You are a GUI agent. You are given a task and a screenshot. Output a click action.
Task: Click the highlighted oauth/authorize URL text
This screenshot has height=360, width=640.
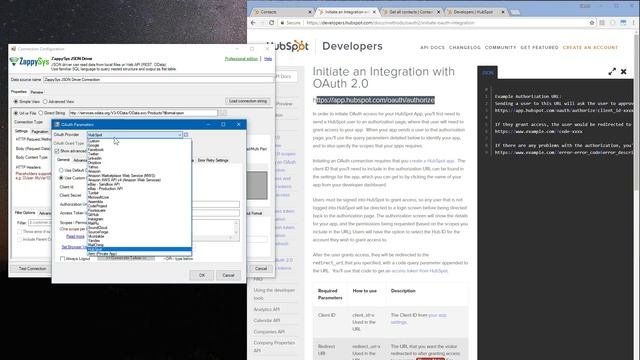(376, 100)
